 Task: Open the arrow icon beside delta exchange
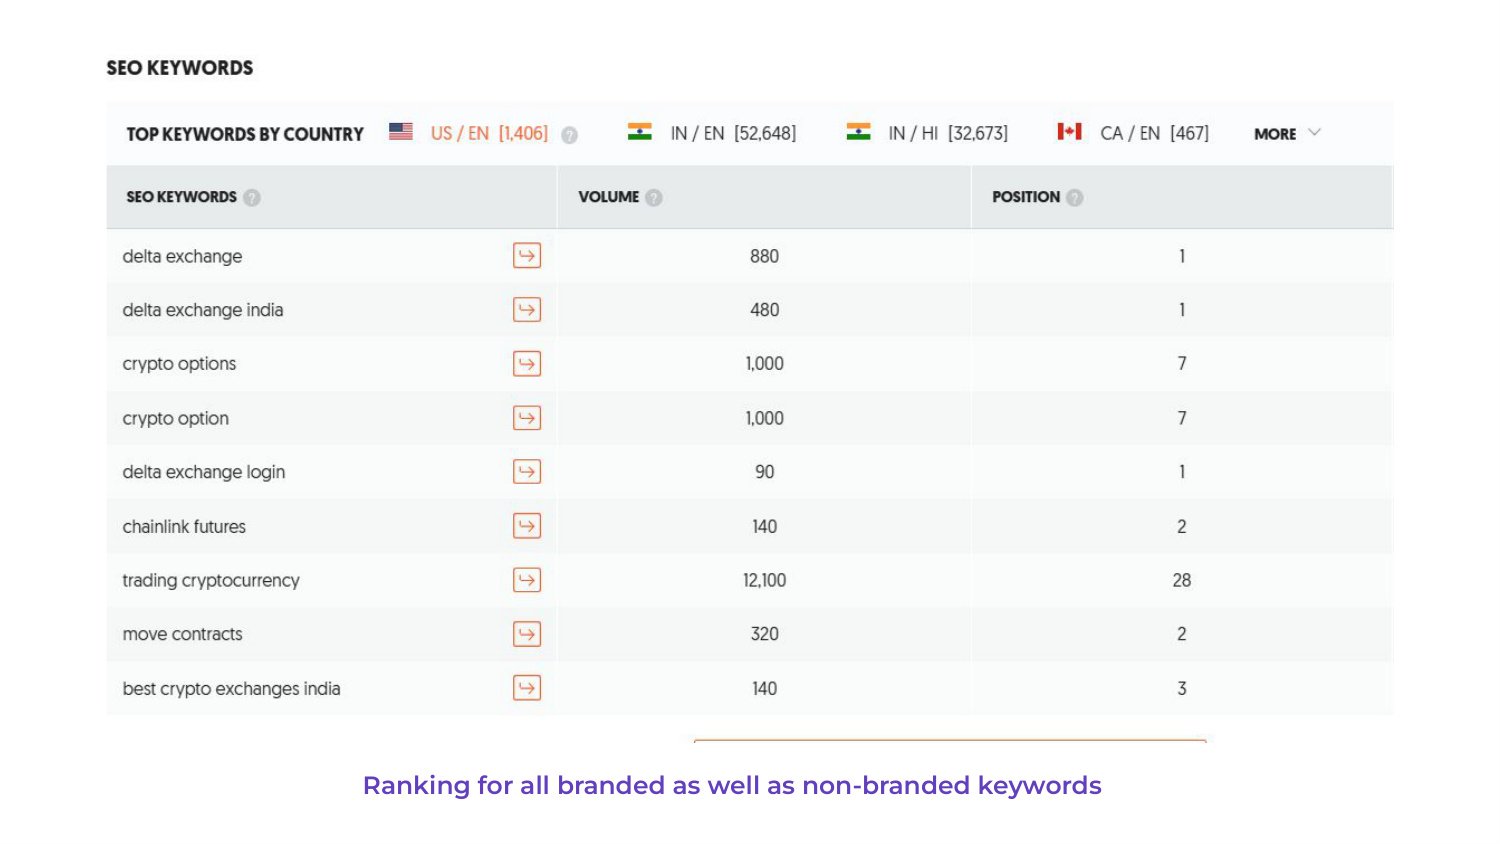pyautogui.click(x=527, y=256)
